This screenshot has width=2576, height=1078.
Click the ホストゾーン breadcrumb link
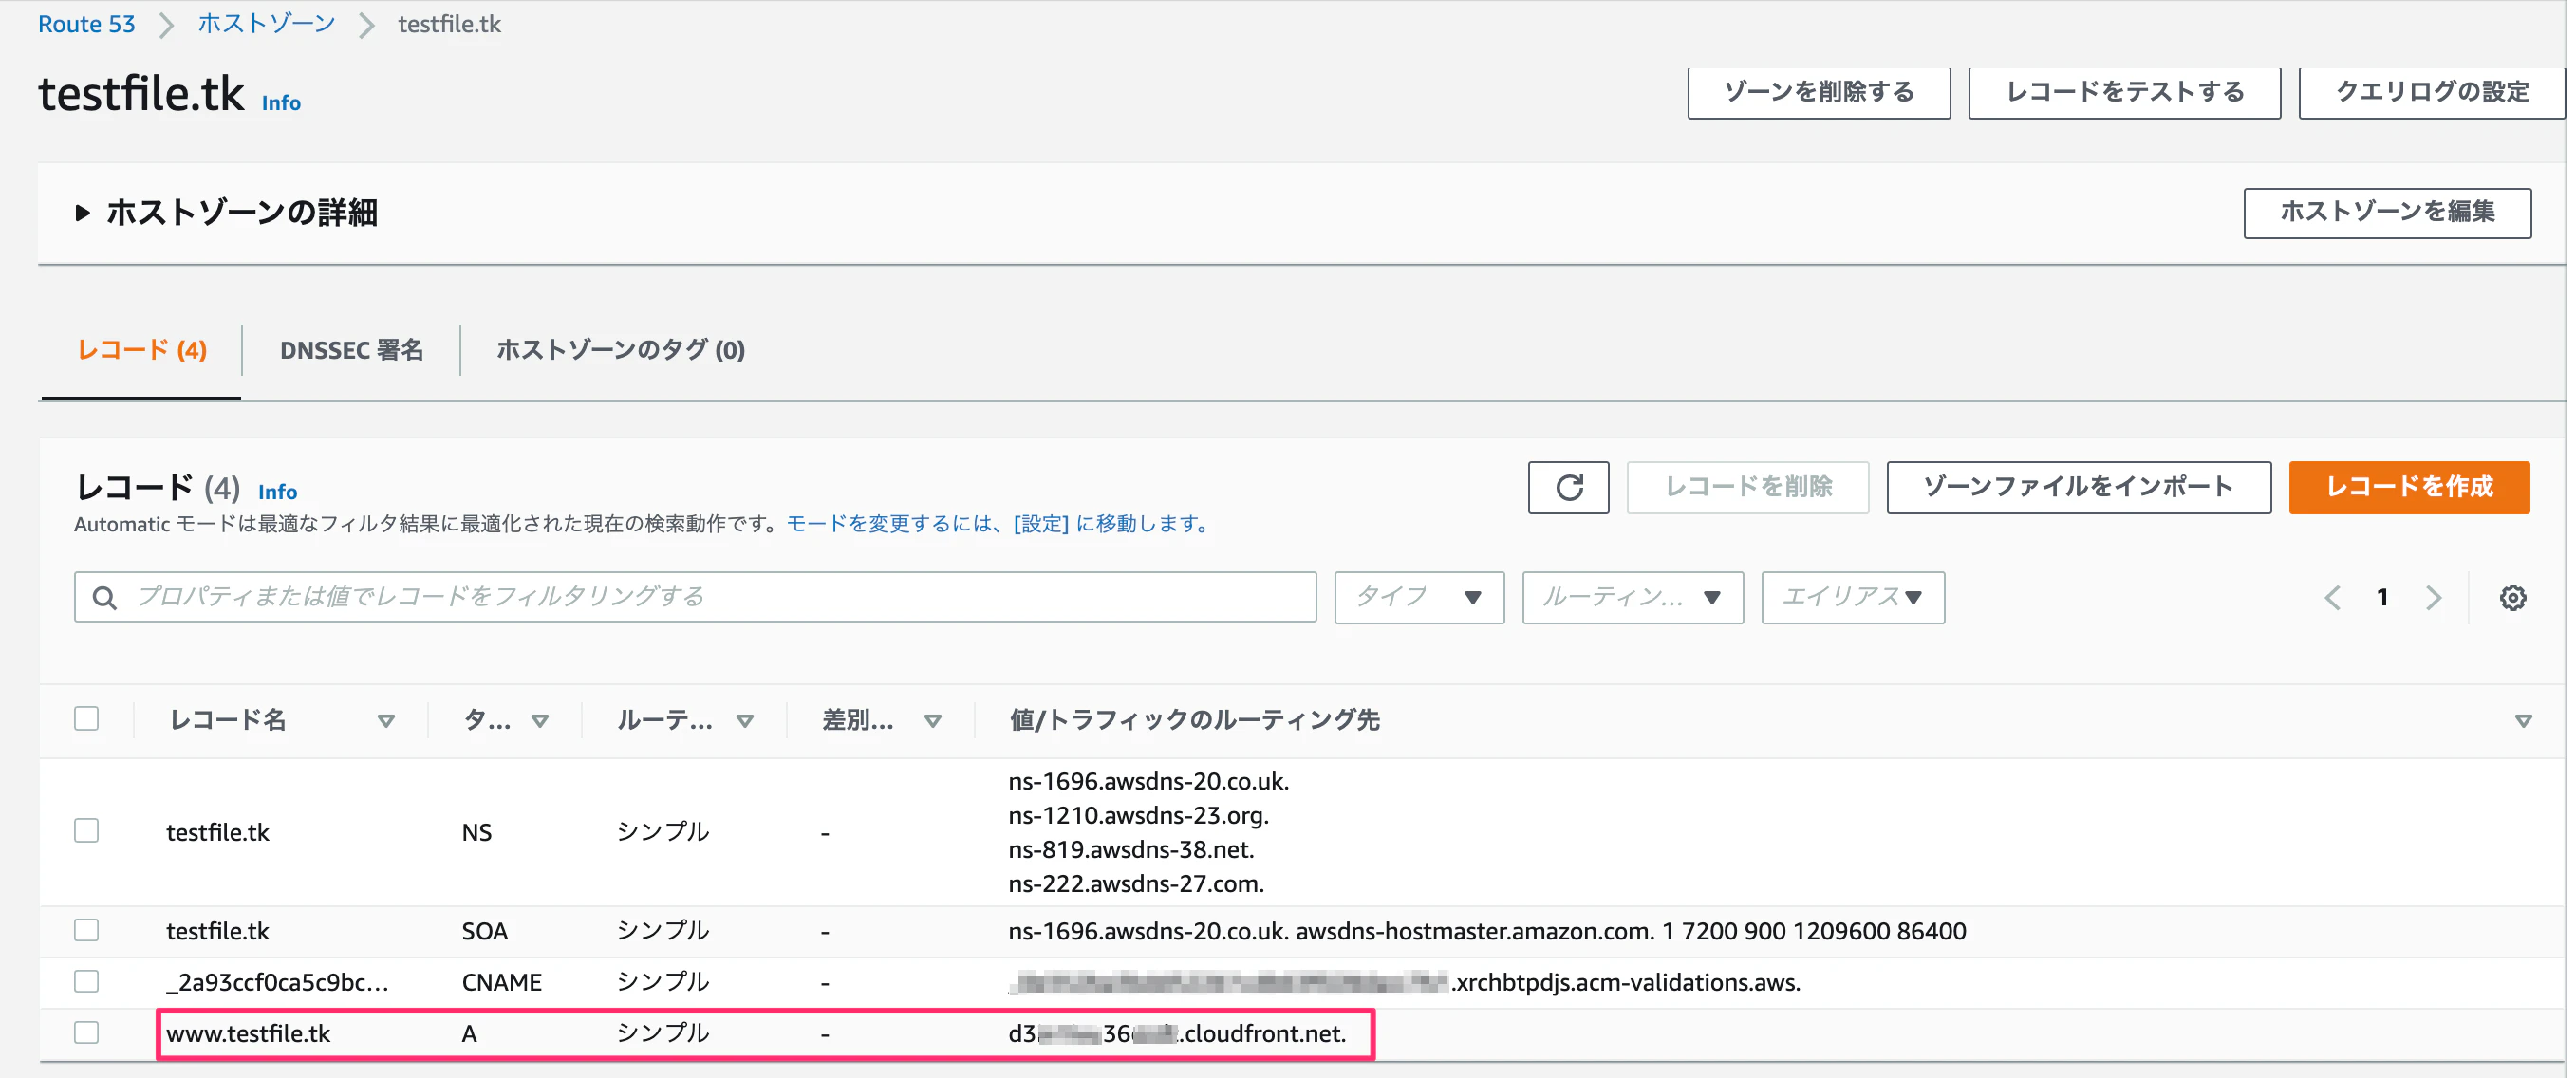tap(266, 24)
